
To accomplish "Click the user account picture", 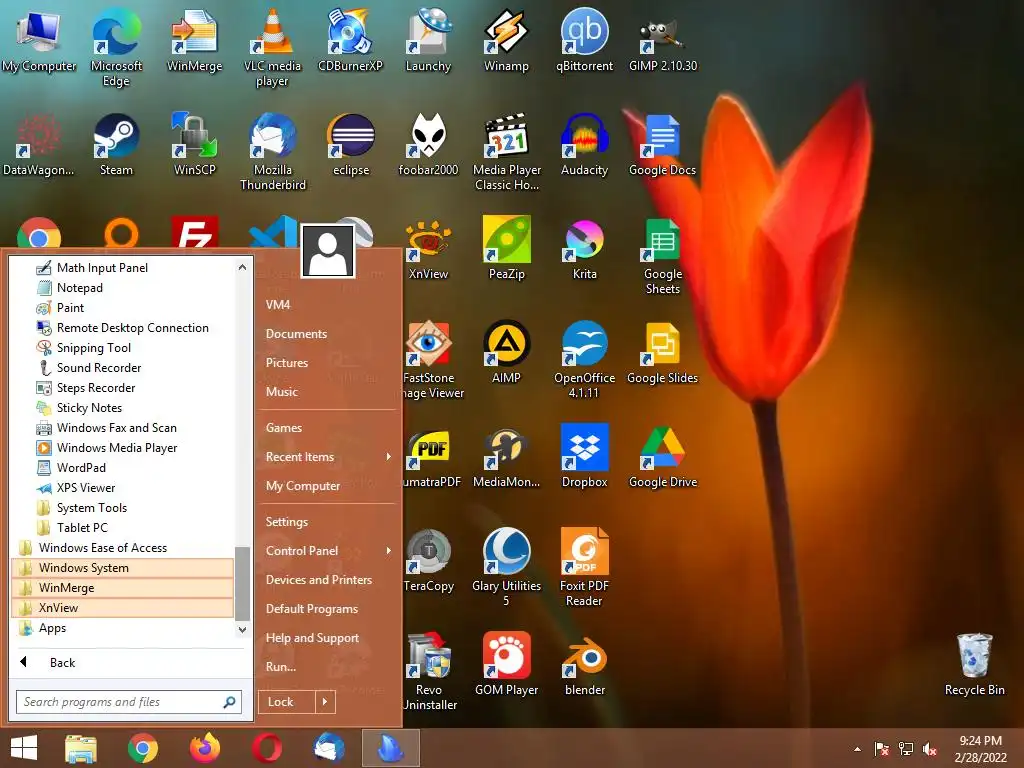I will coord(328,251).
